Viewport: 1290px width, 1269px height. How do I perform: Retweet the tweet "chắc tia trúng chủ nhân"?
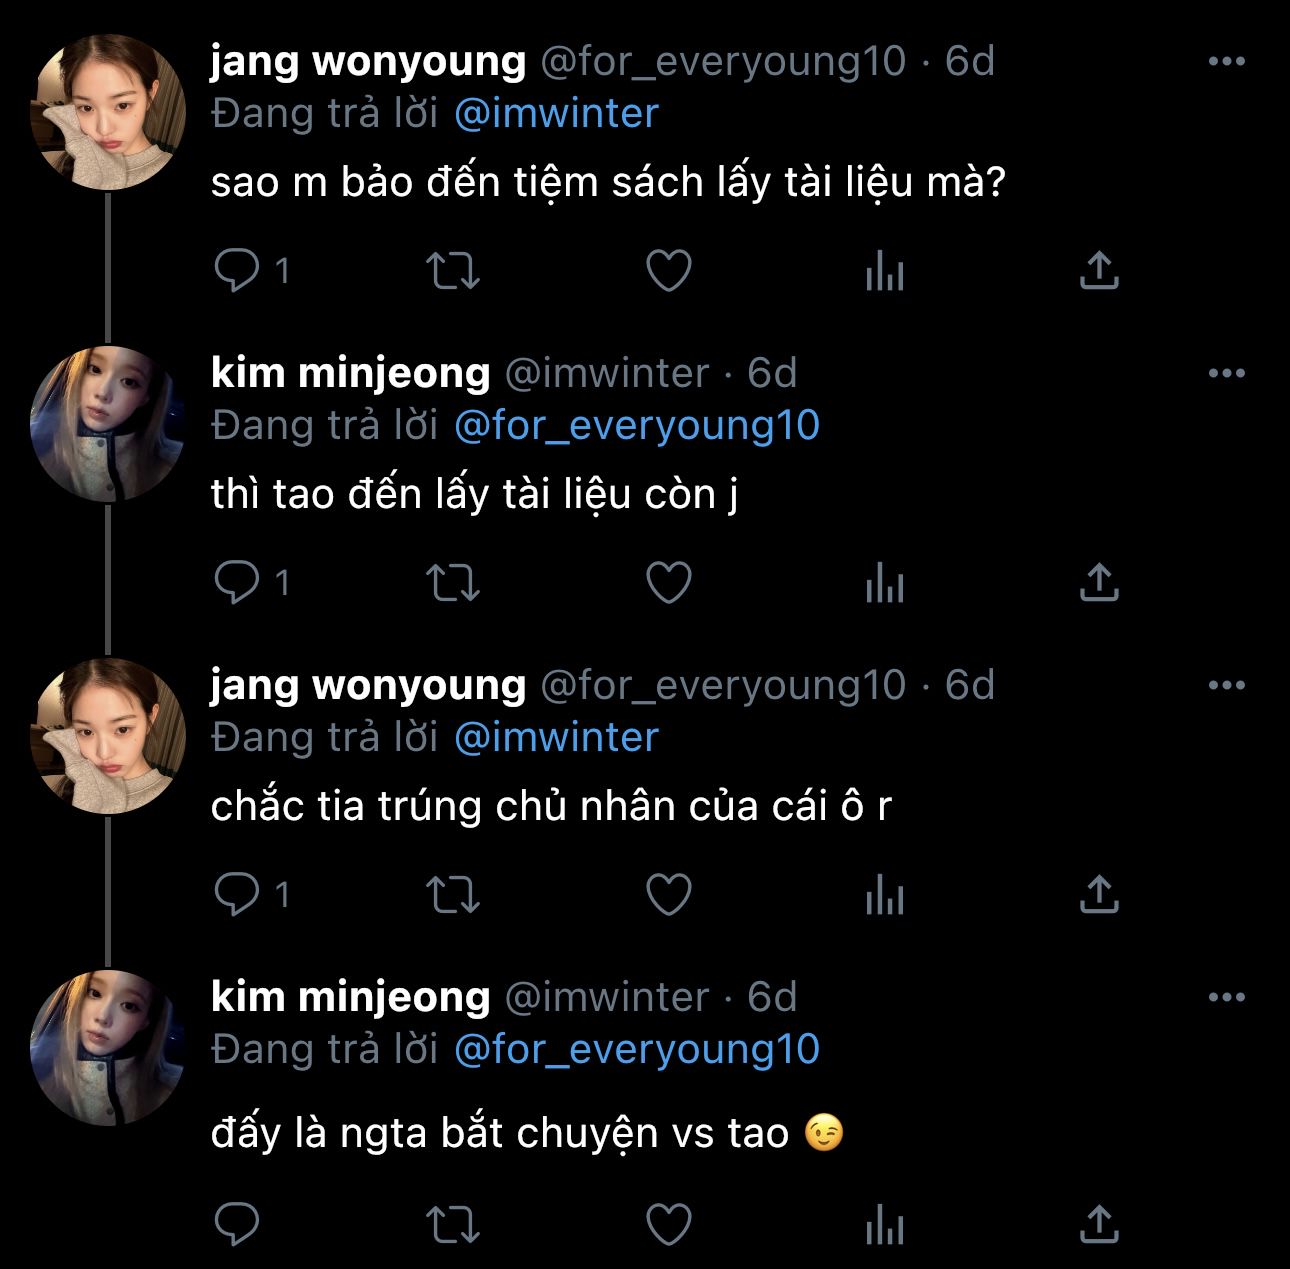pos(453,894)
